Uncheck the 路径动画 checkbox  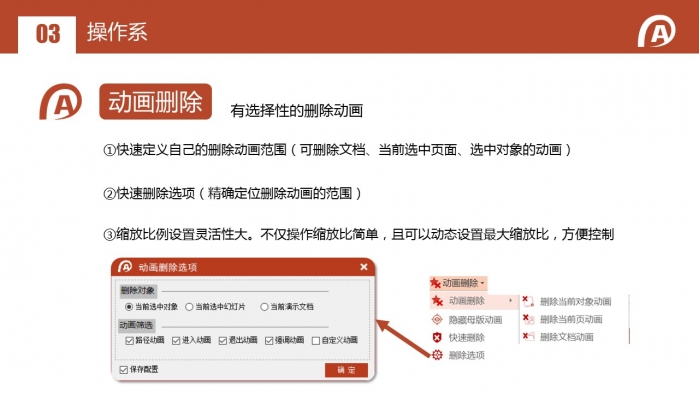129,341
